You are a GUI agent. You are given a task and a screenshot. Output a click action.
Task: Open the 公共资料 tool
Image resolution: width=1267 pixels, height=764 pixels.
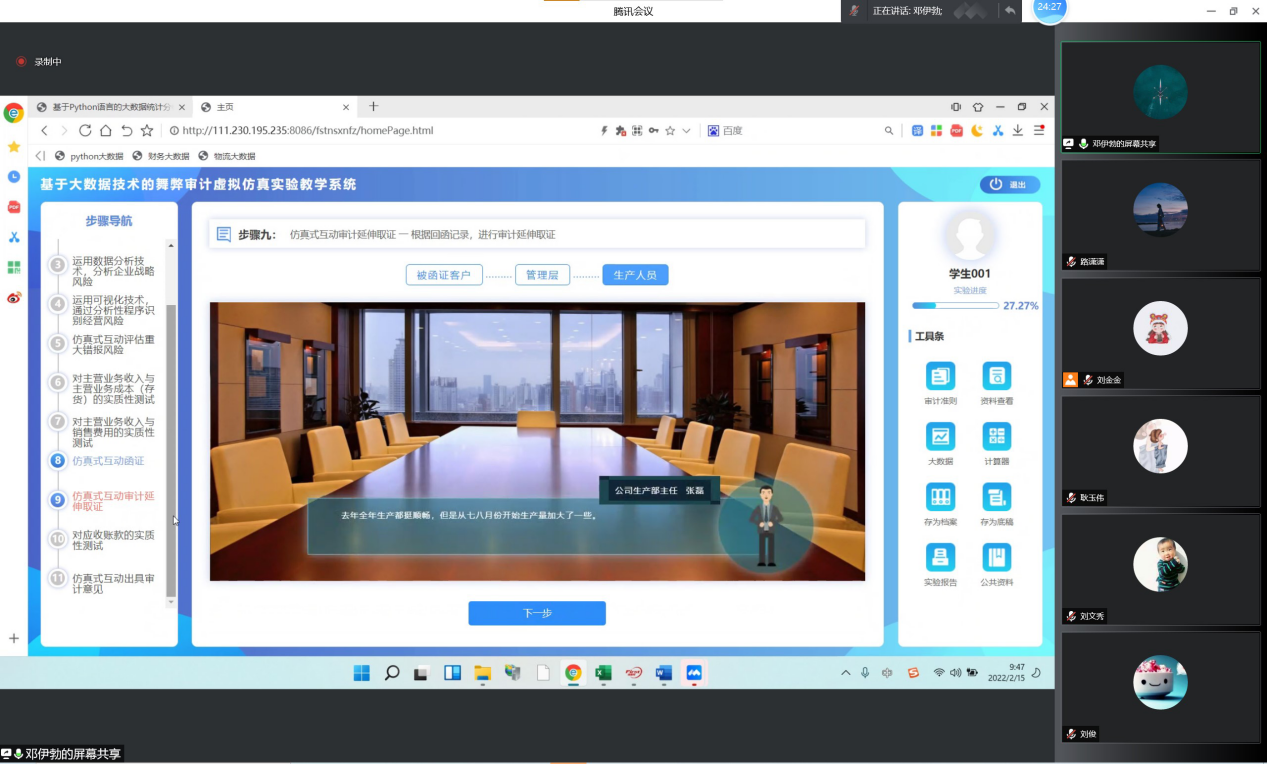coord(996,557)
